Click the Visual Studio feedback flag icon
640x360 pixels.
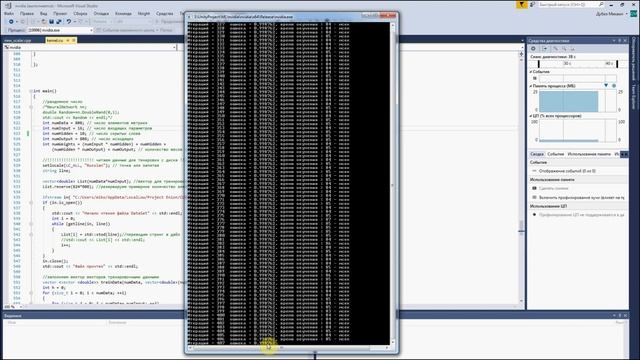tap(522, 4)
